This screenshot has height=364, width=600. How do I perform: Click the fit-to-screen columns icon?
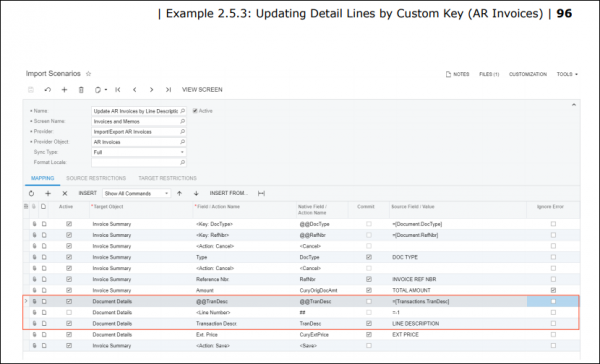[261, 193]
